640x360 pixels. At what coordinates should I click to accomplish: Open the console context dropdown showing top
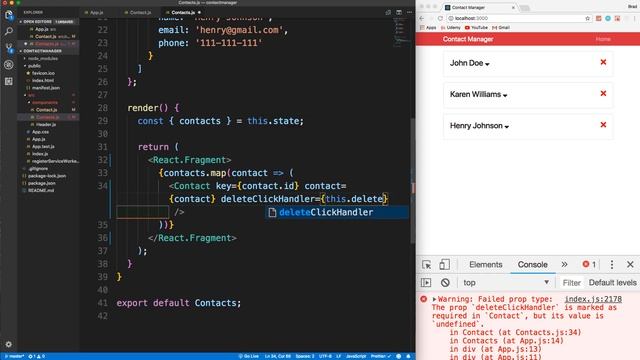pyautogui.click(x=506, y=282)
